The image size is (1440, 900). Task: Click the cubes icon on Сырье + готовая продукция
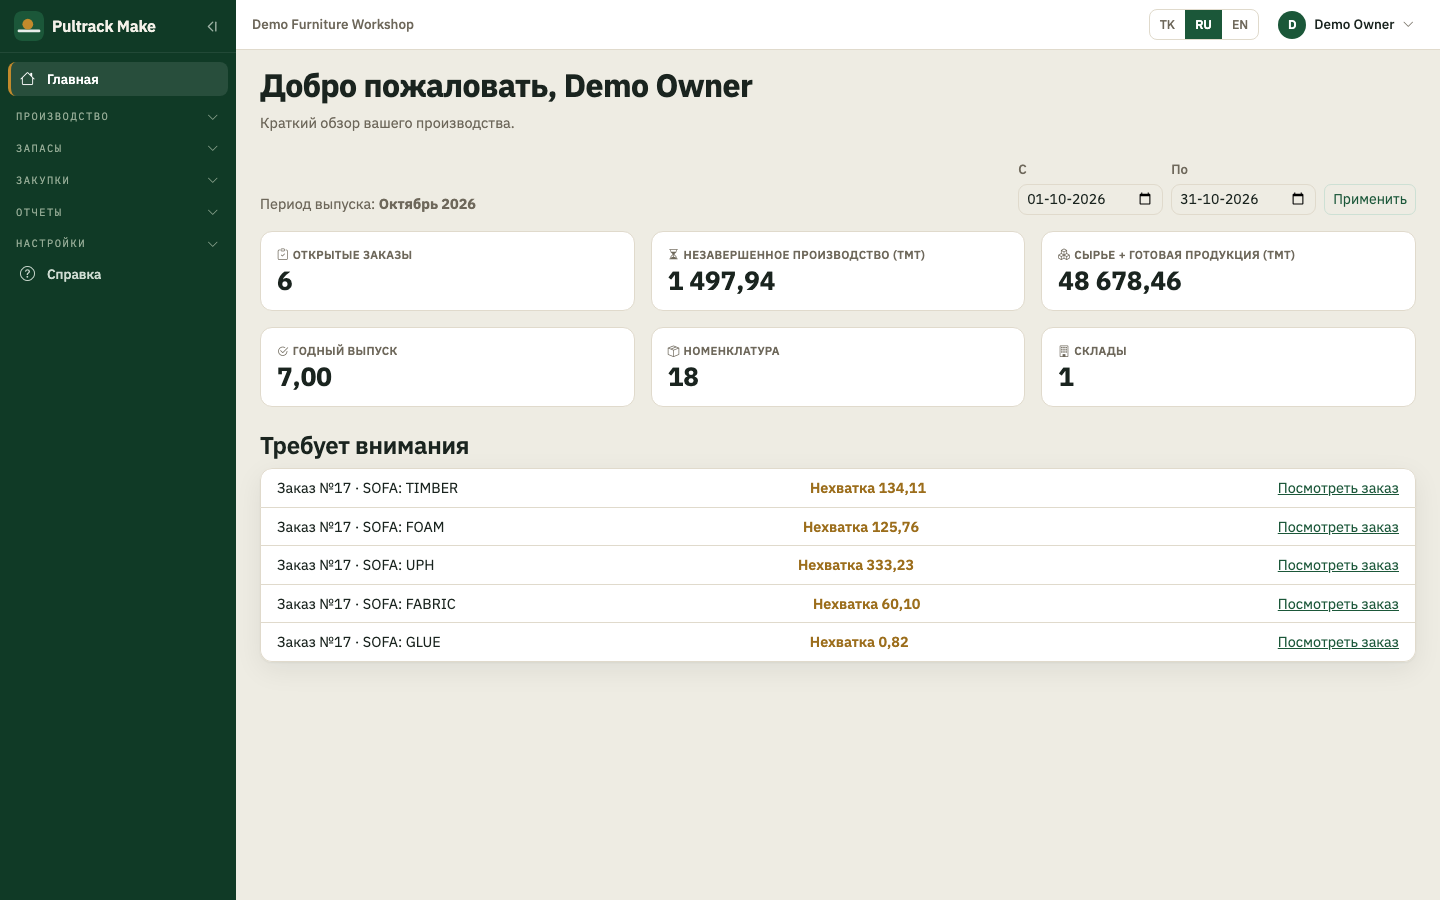(1064, 255)
